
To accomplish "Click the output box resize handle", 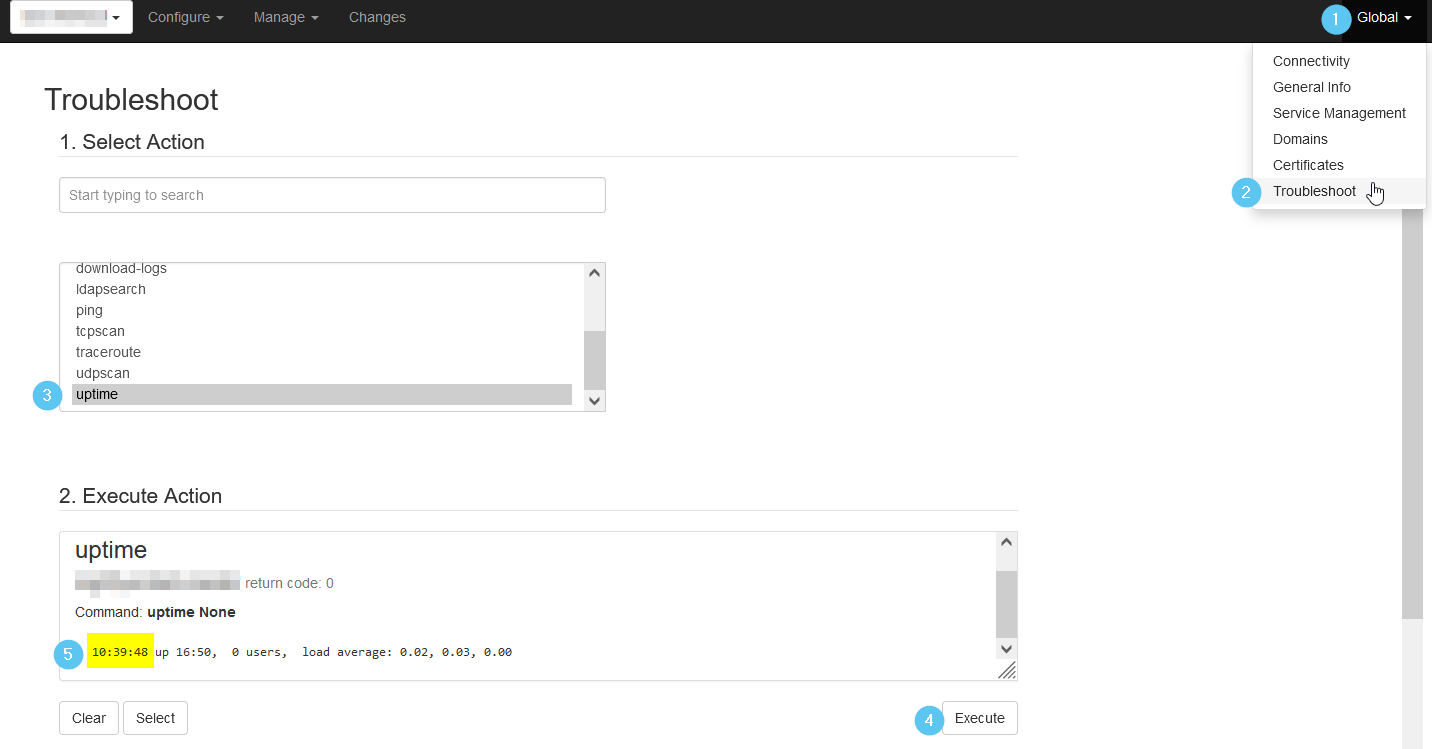I will click(x=1007, y=670).
